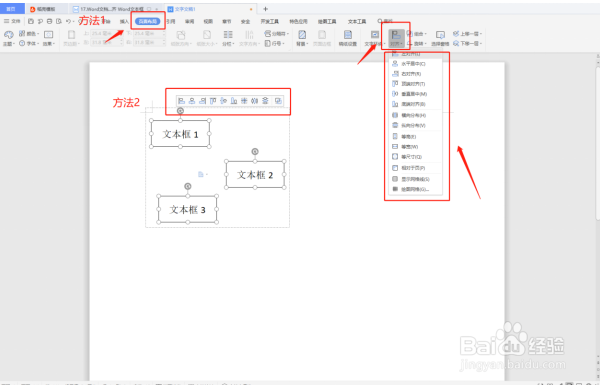Open the 效果 effects dropdown
The image size is (600, 386).
[49, 38]
